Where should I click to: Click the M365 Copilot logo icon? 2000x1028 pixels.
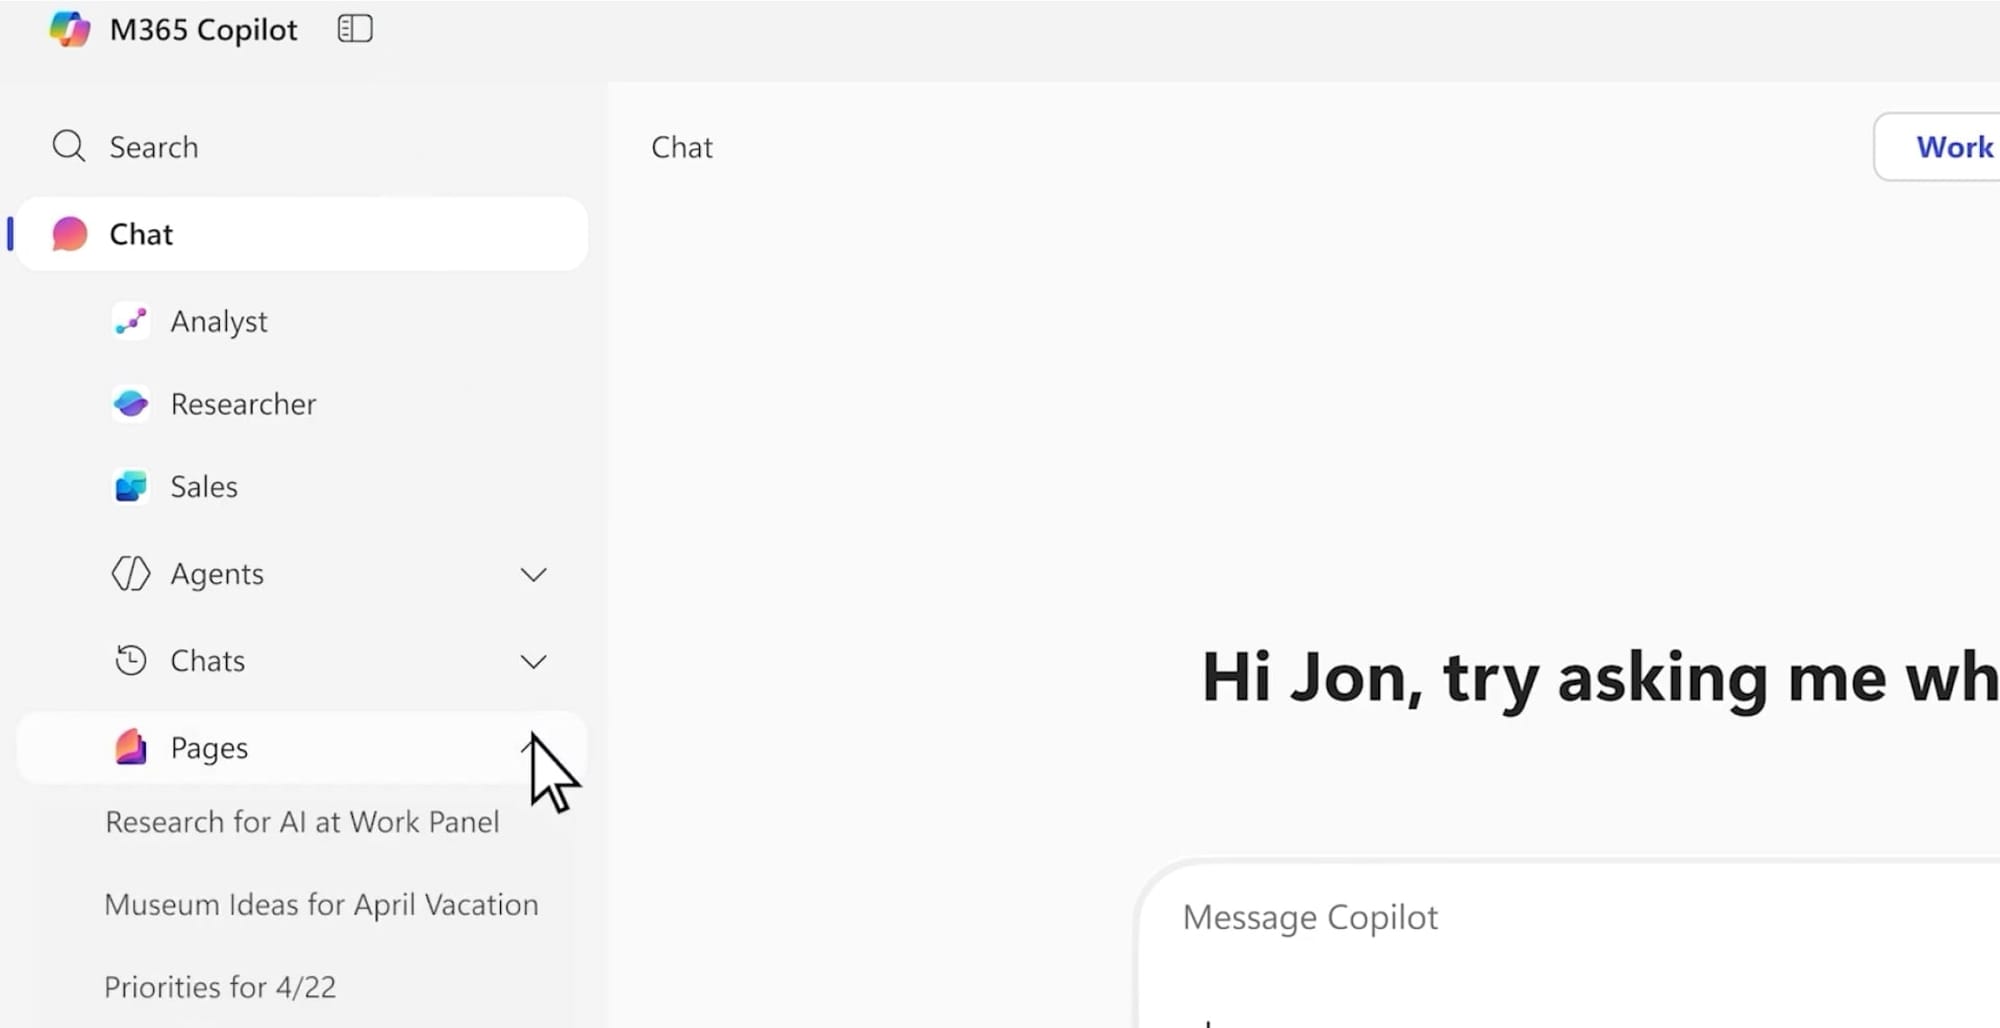click(x=70, y=29)
